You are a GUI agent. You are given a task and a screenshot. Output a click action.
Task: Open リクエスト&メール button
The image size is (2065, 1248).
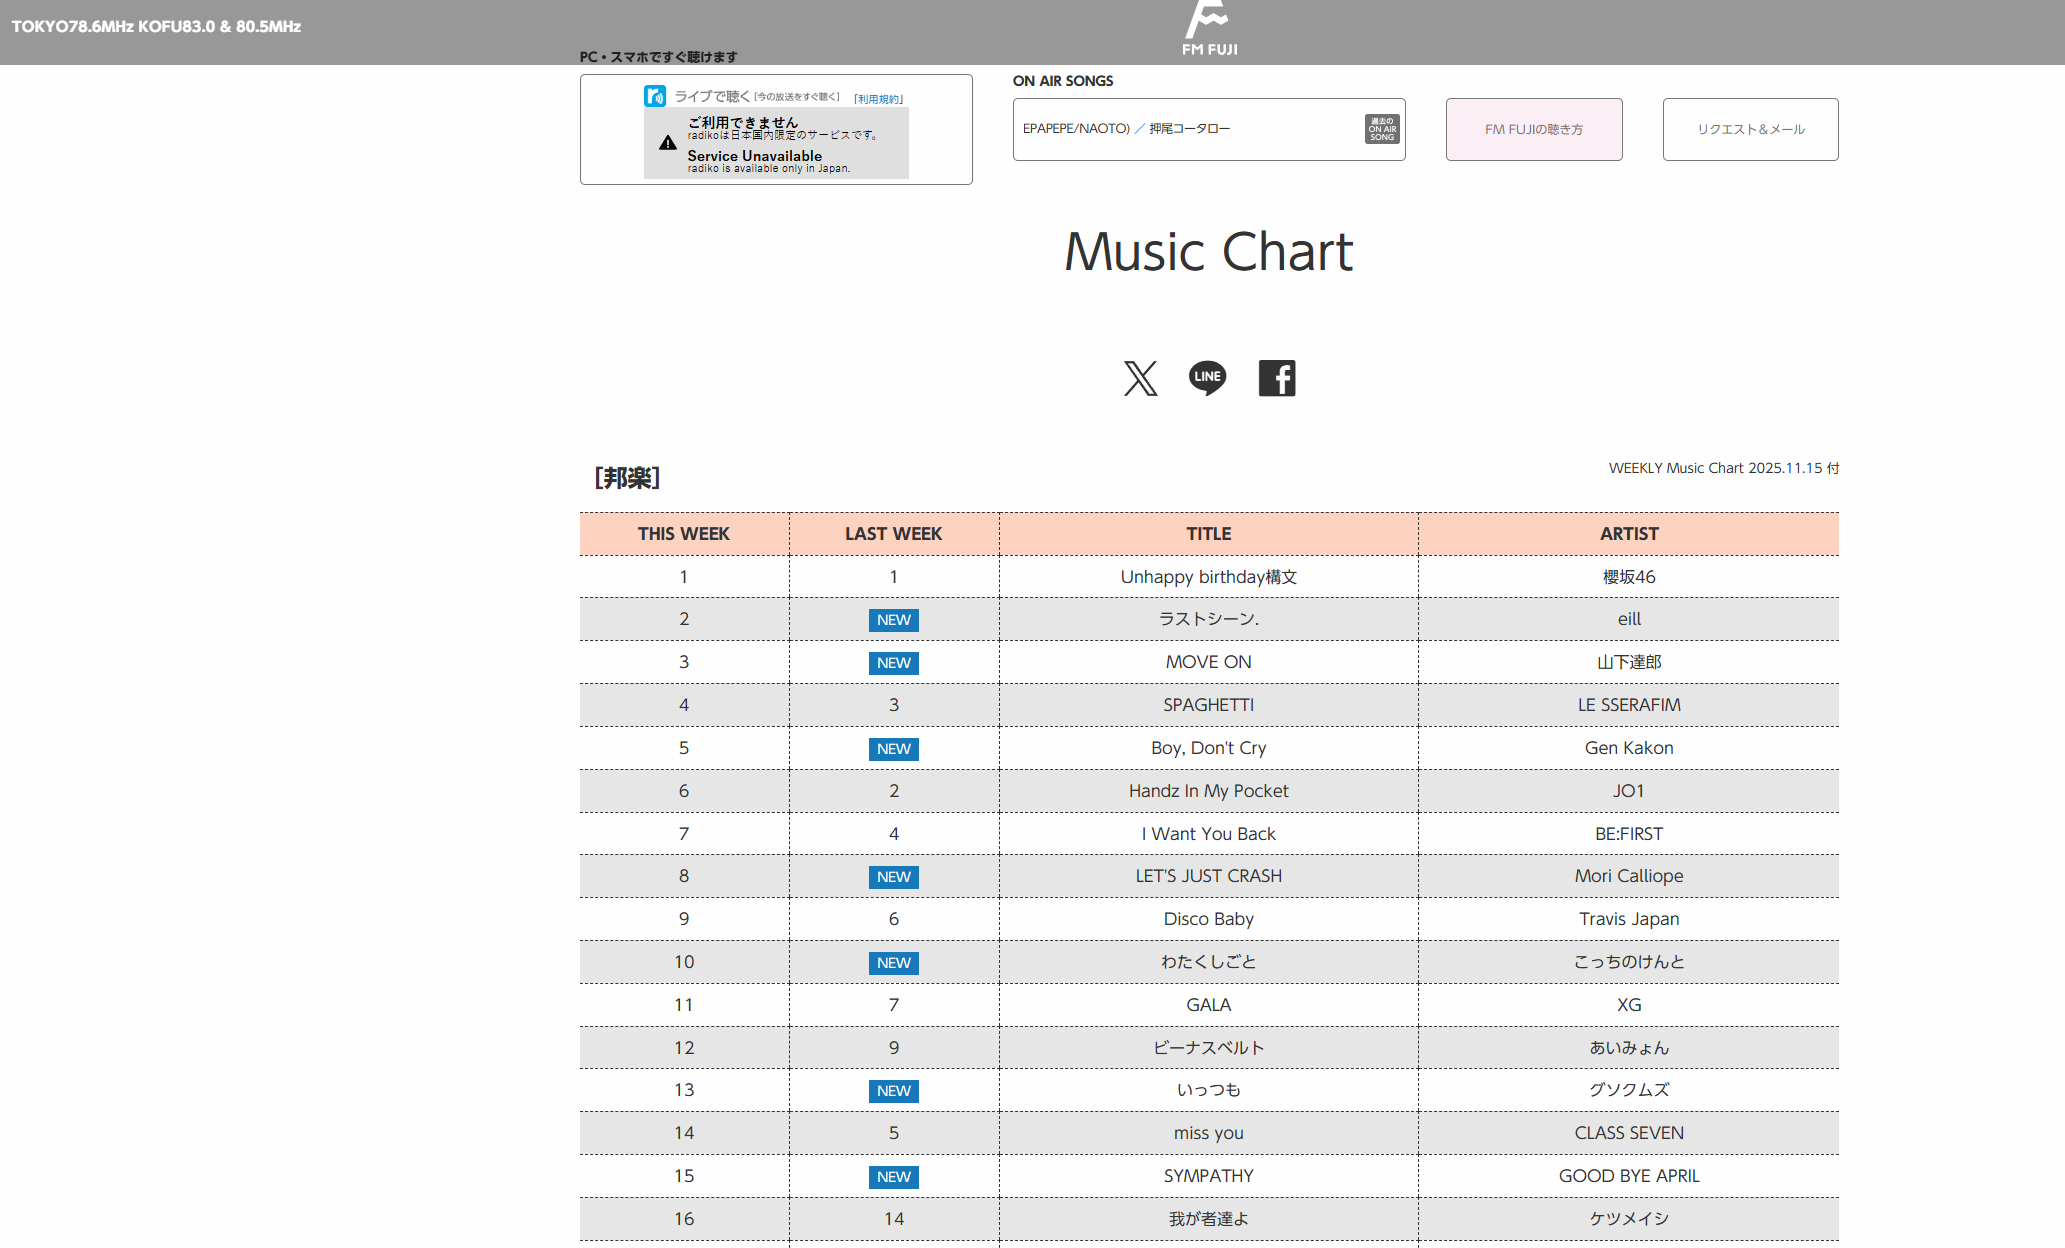[1750, 129]
